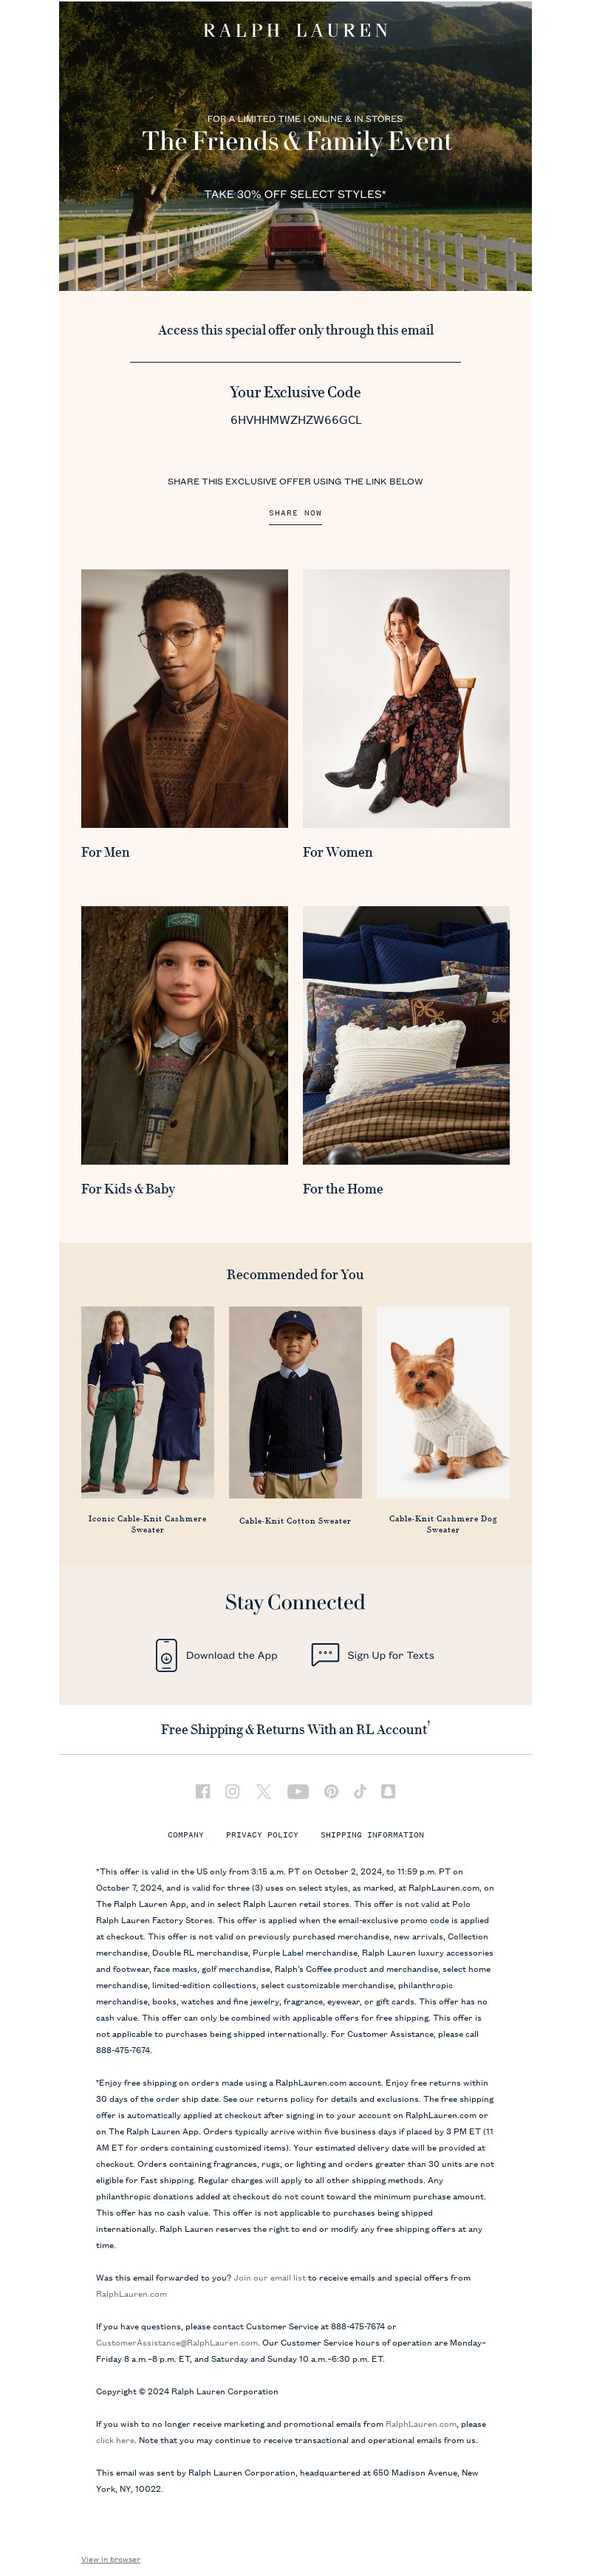Open the SHIPPING INFORMATION footer link

click(372, 1835)
